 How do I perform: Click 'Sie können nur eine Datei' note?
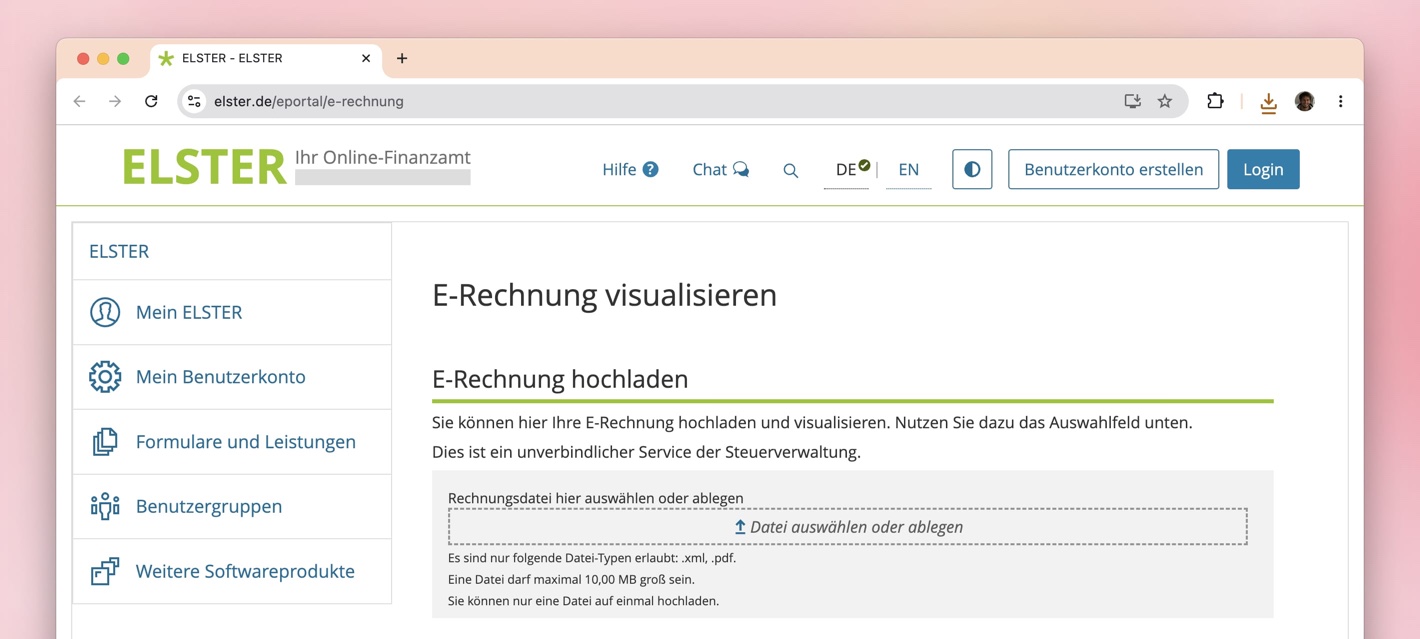pos(583,601)
